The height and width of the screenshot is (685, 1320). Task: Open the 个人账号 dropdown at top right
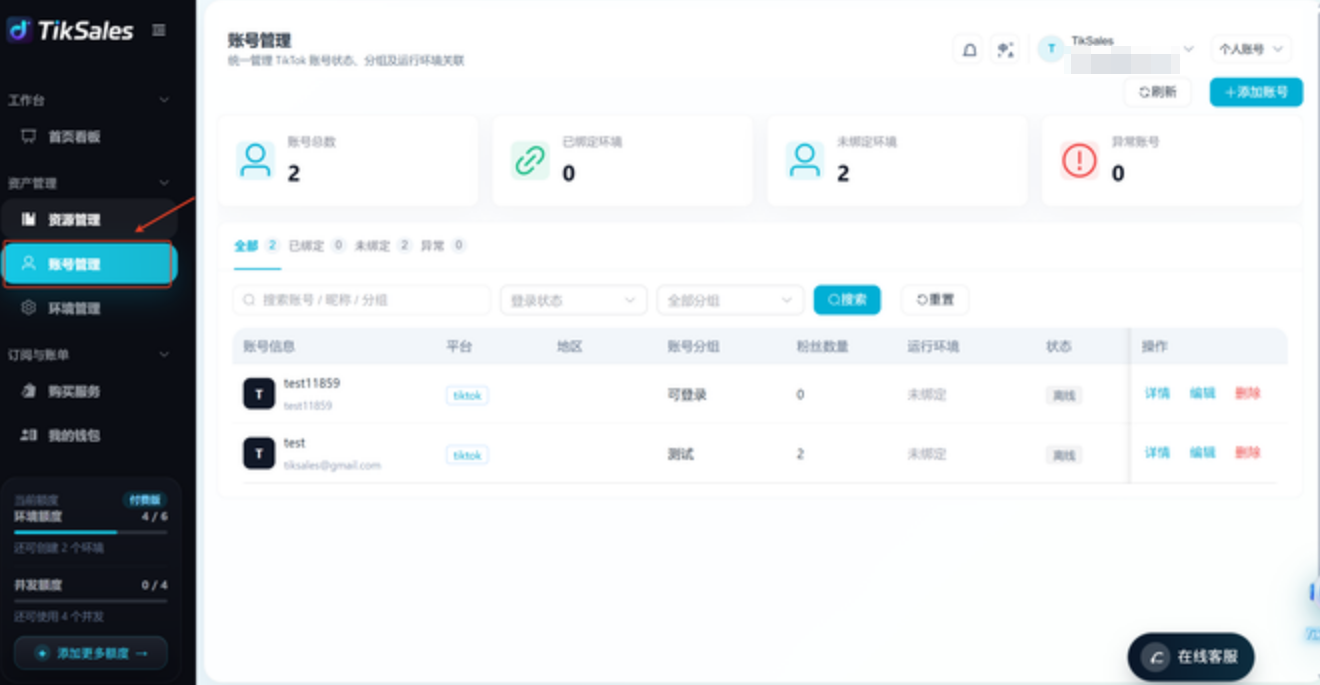click(x=1250, y=49)
